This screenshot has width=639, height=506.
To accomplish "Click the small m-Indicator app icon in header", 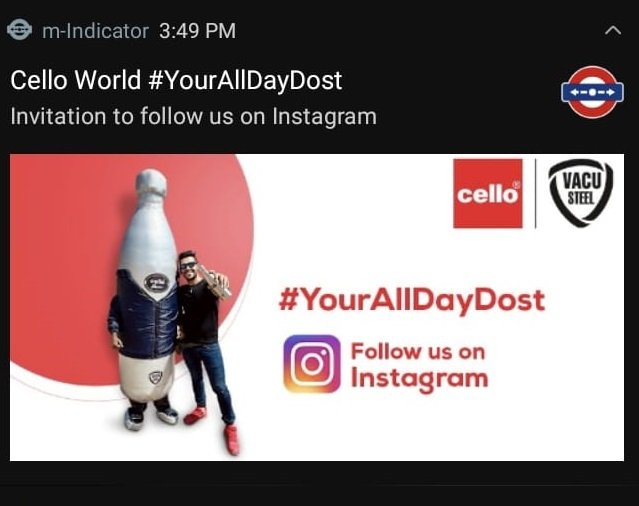I will point(19,29).
